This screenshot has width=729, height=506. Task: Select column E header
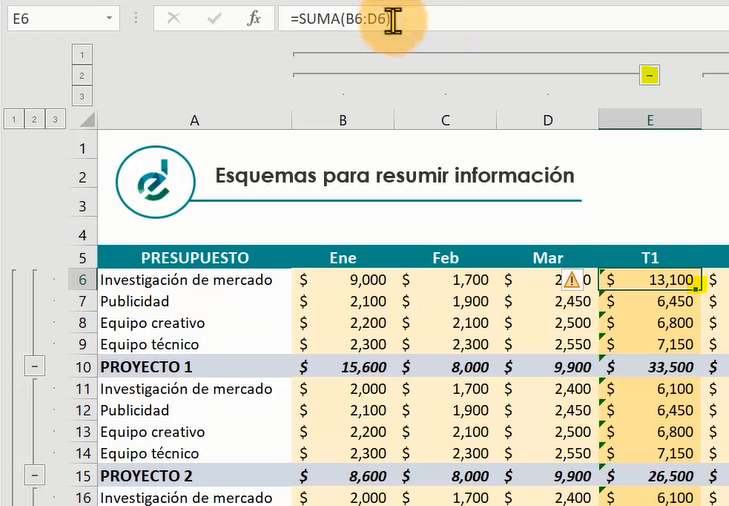click(650, 120)
